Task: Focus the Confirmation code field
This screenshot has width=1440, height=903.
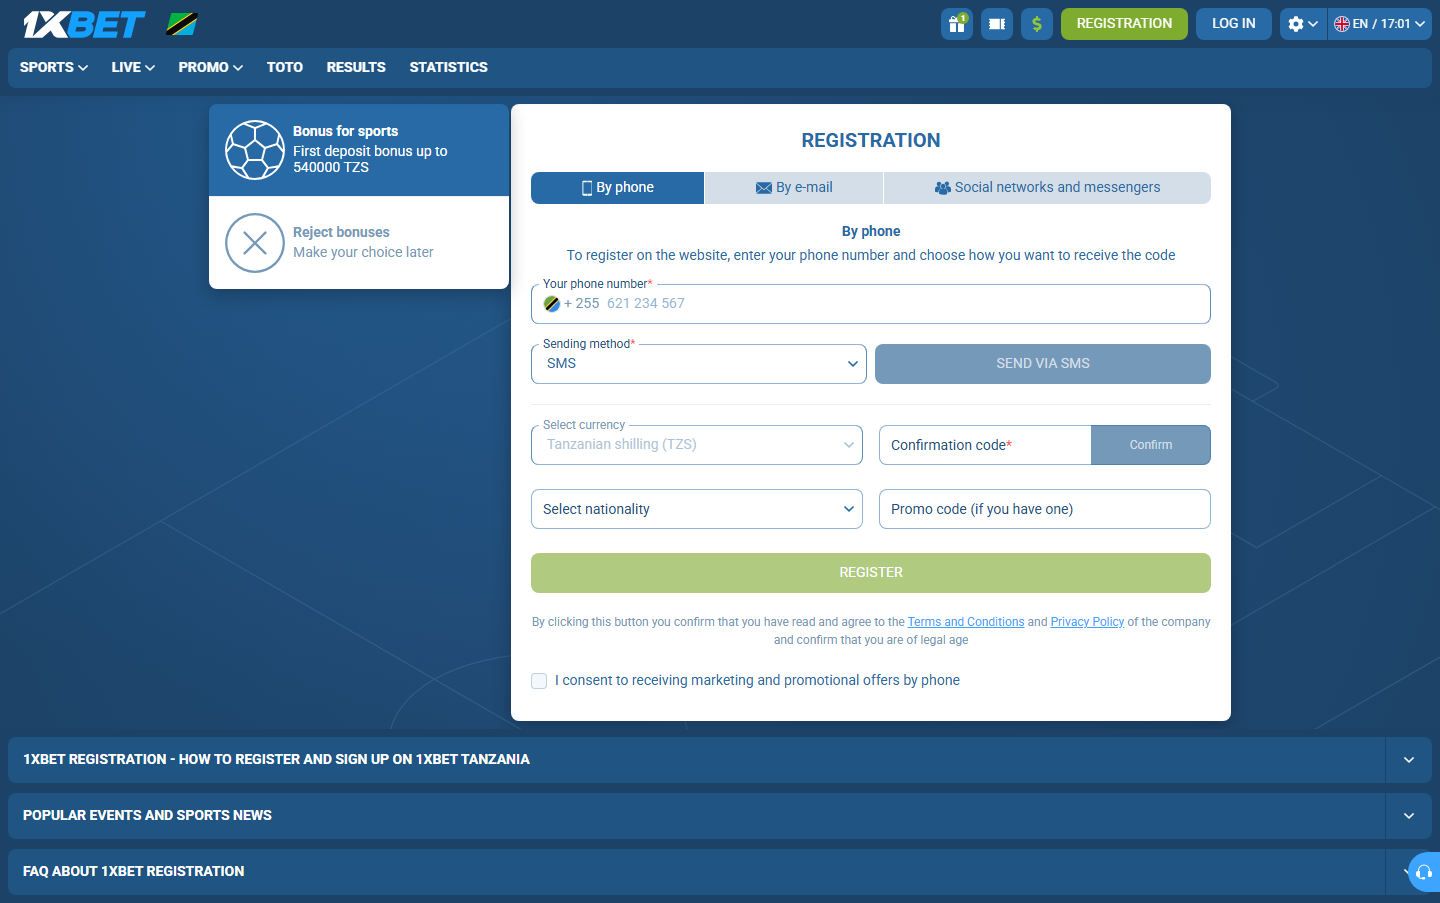Action: (985, 445)
